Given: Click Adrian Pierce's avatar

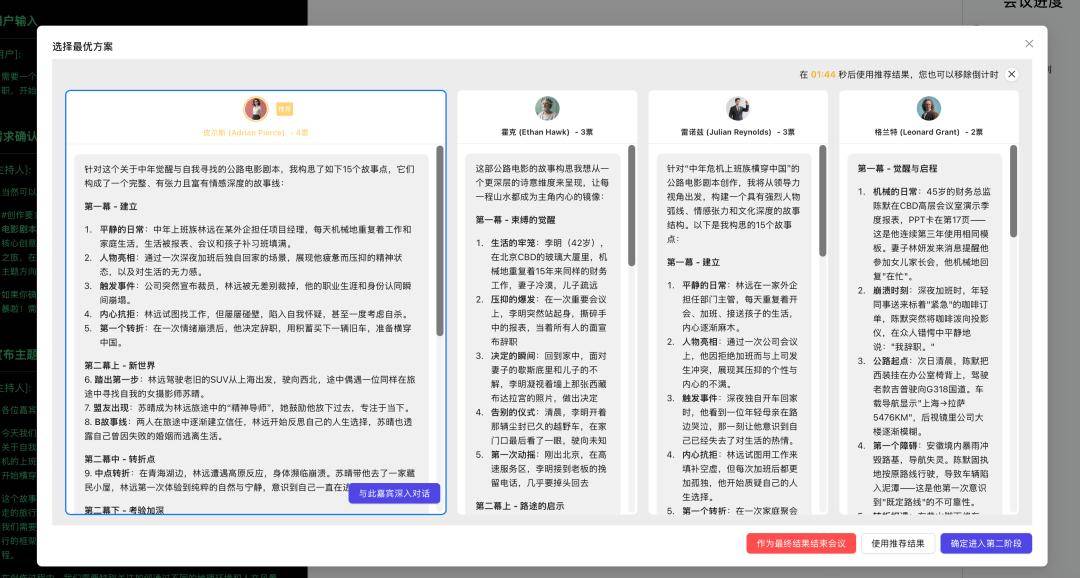Looking at the screenshot, I should (x=256, y=109).
